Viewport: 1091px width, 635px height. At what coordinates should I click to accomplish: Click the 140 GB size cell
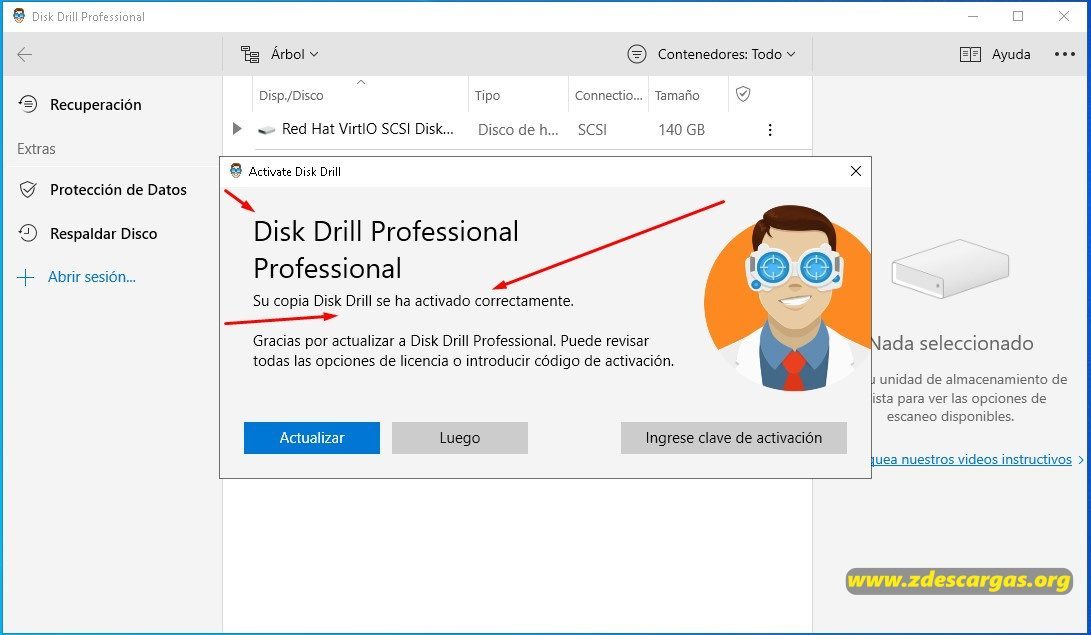pyautogui.click(x=682, y=130)
